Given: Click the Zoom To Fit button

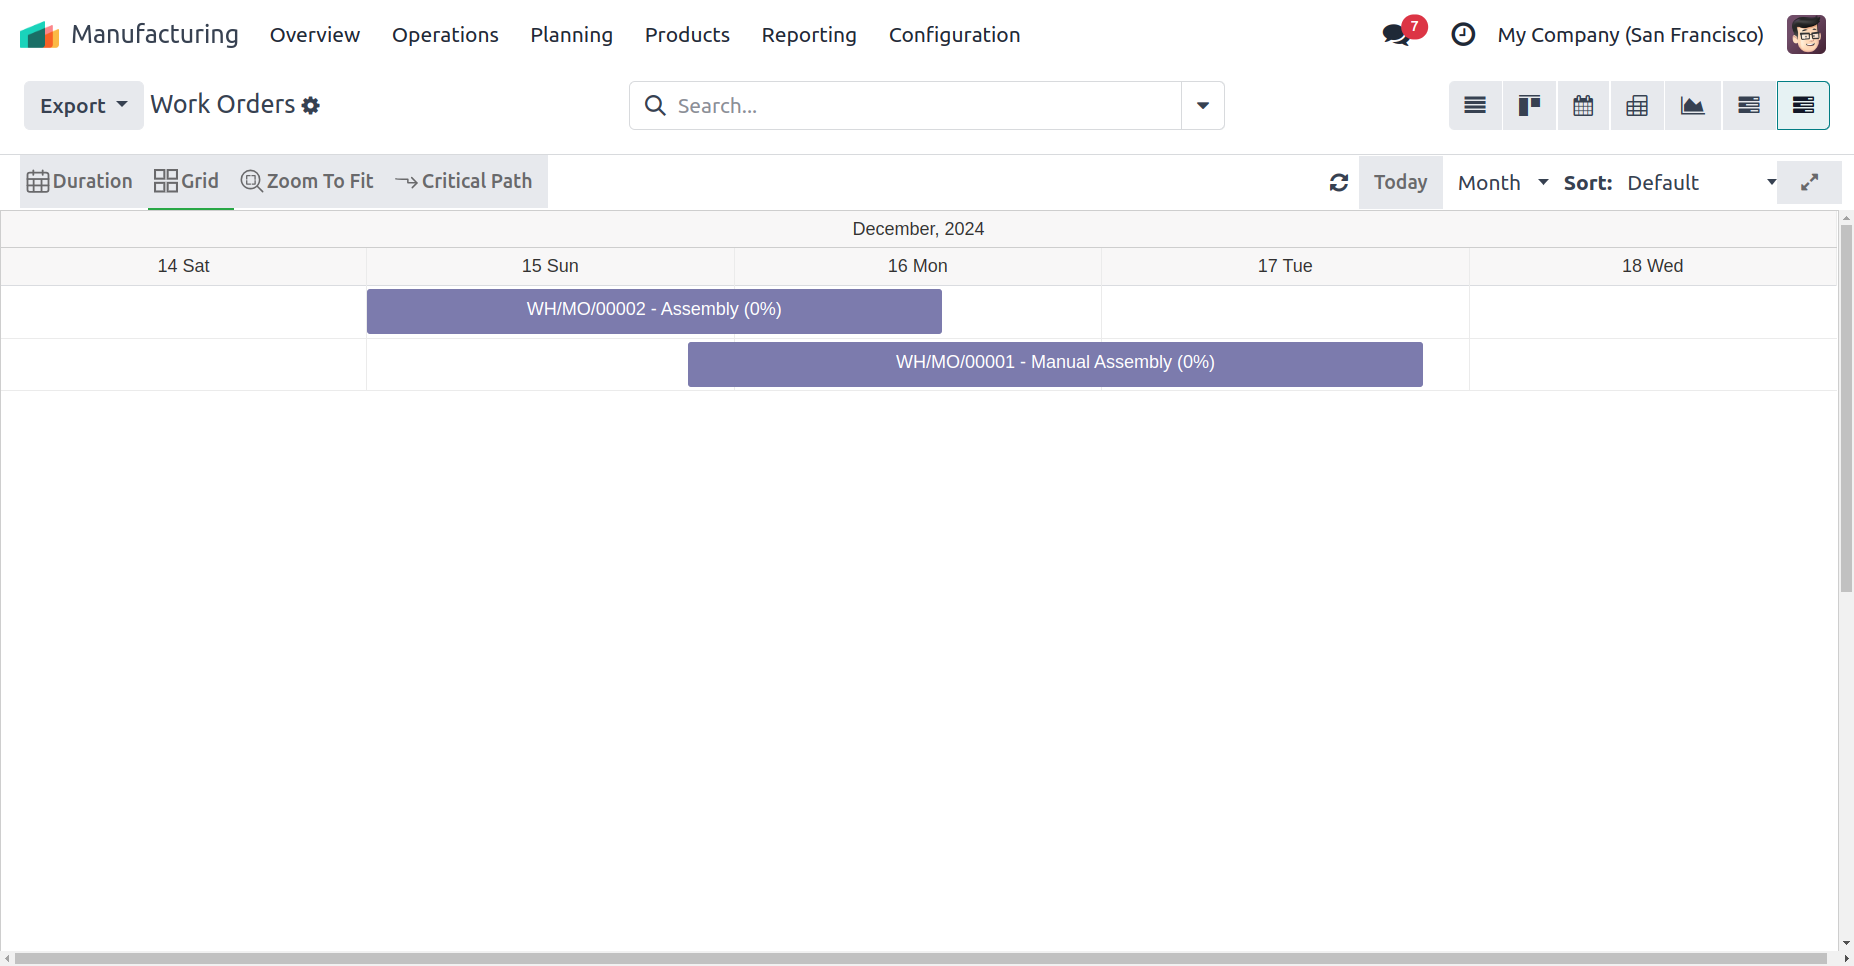Looking at the screenshot, I should click(308, 181).
